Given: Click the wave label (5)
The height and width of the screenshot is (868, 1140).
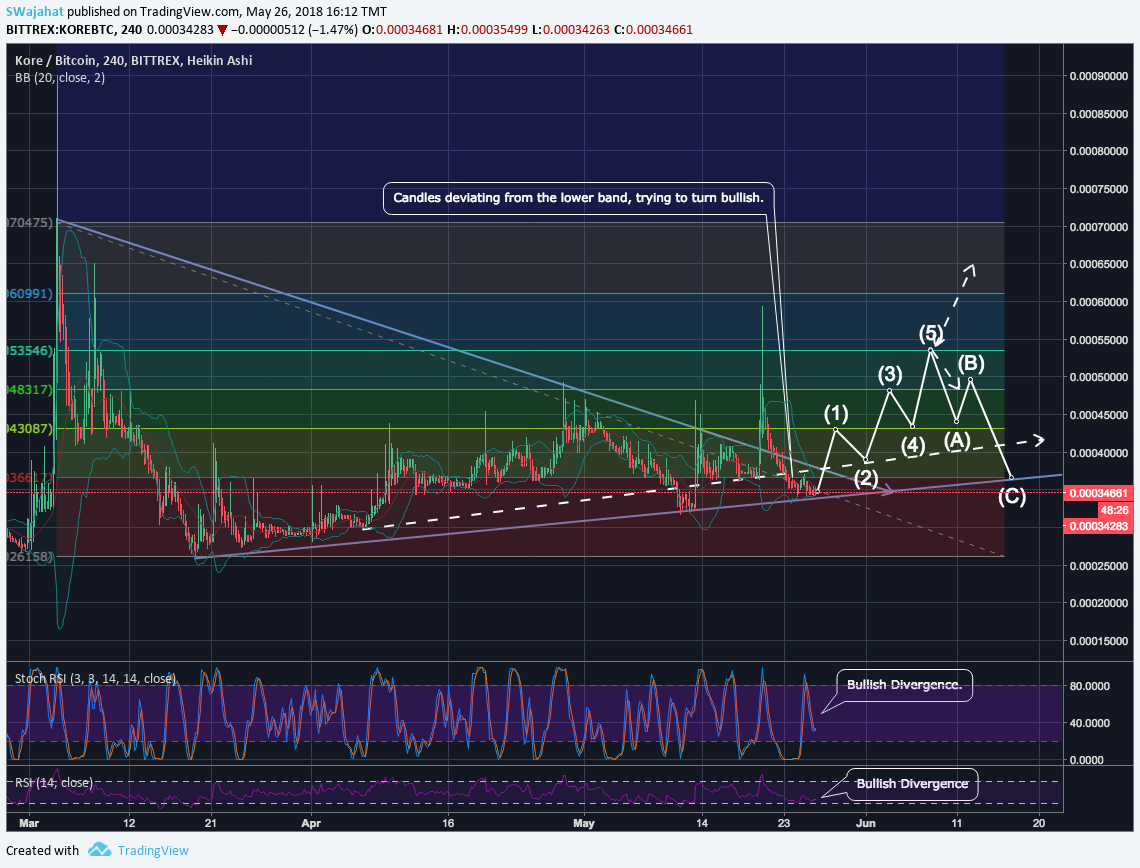Looking at the screenshot, I should [931, 334].
